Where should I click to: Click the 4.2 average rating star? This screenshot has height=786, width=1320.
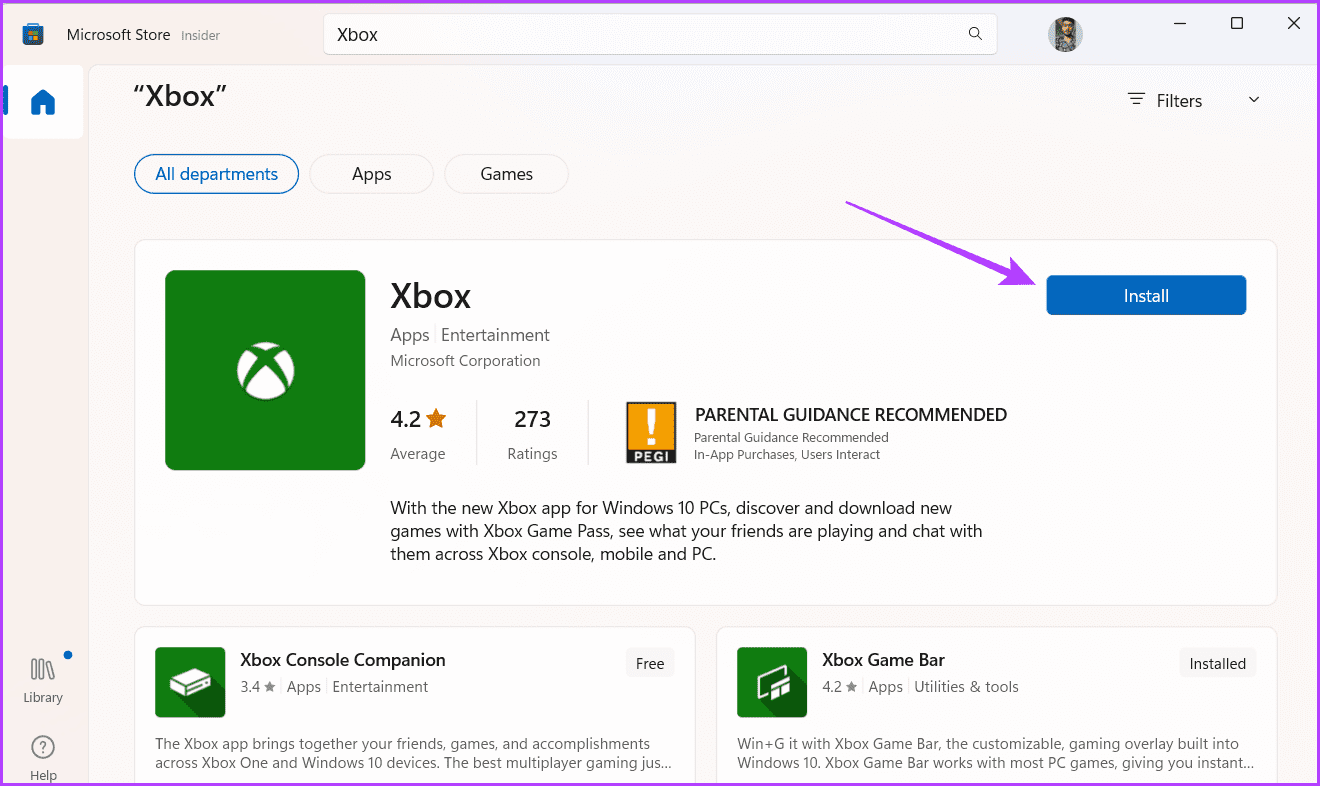point(436,419)
